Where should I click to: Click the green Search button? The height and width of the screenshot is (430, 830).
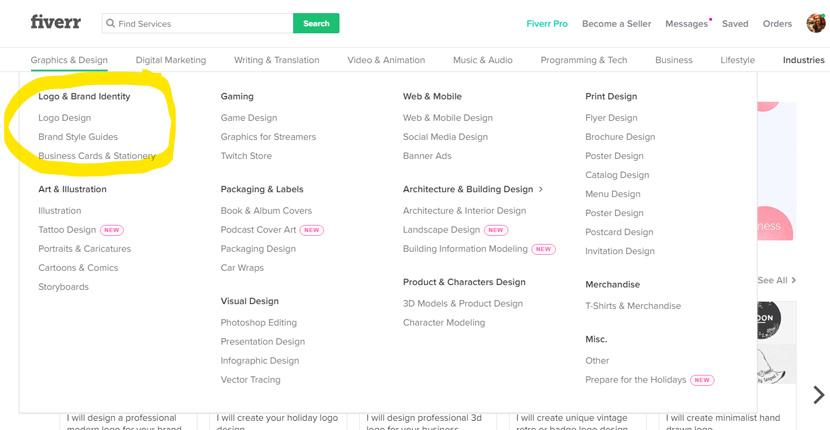[316, 23]
